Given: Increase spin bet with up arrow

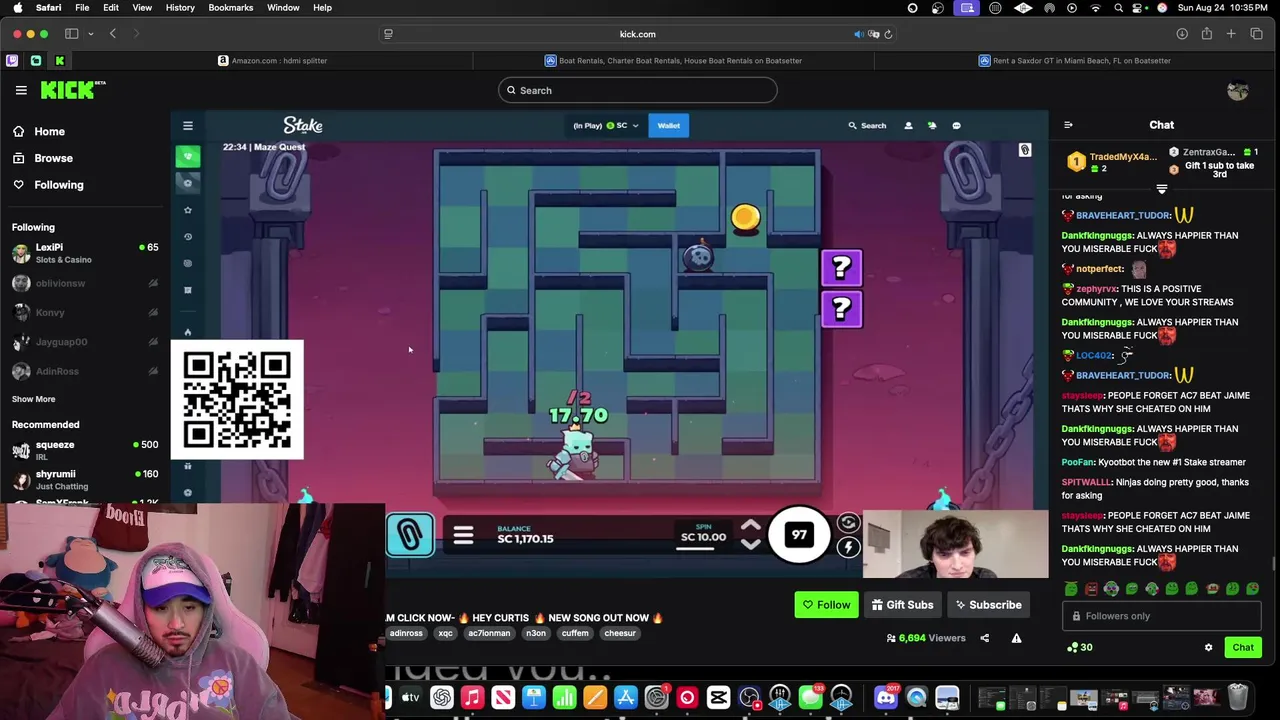Looking at the screenshot, I should 751,526.
